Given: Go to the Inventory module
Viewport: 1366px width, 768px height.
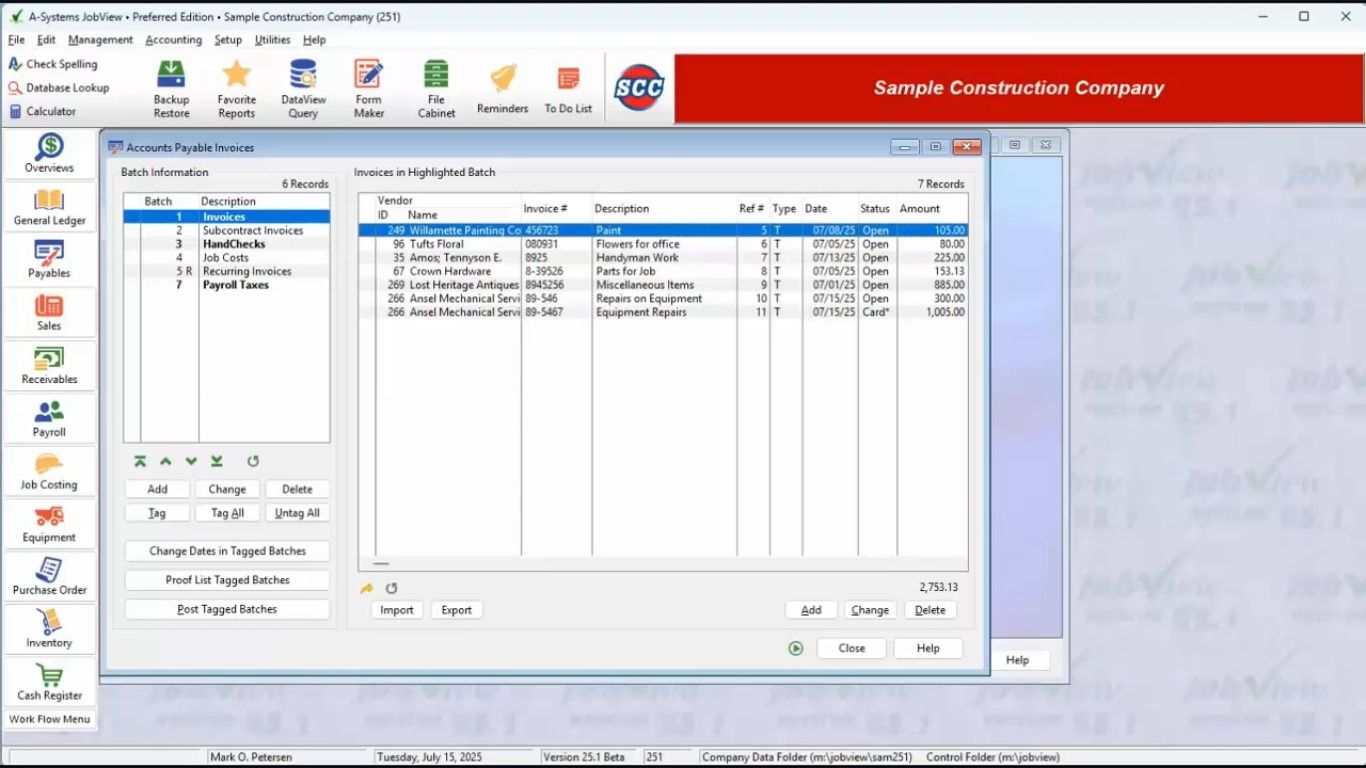Looking at the screenshot, I should [x=49, y=630].
